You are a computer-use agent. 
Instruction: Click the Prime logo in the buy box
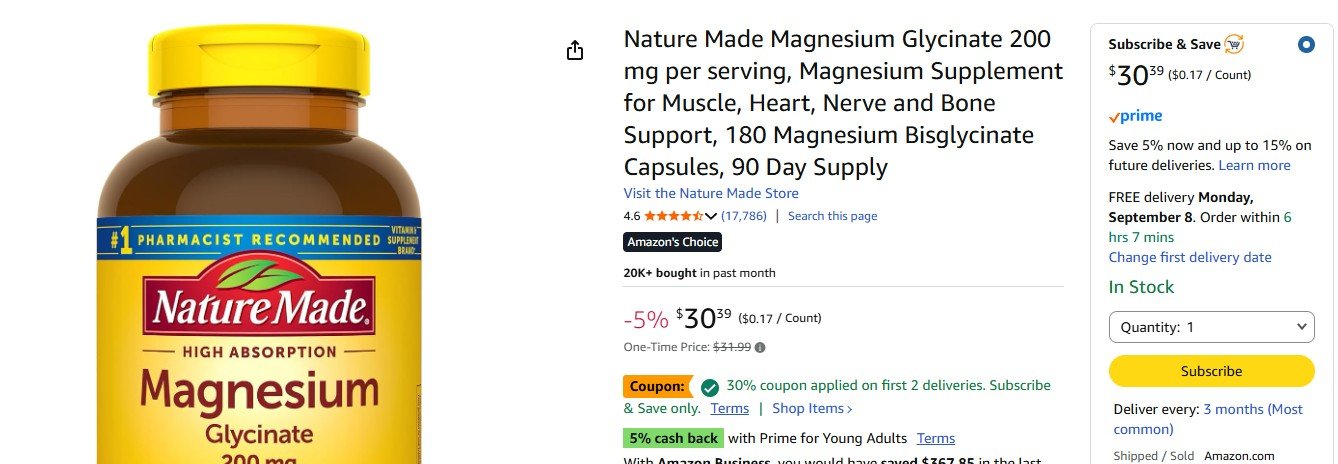1135,116
